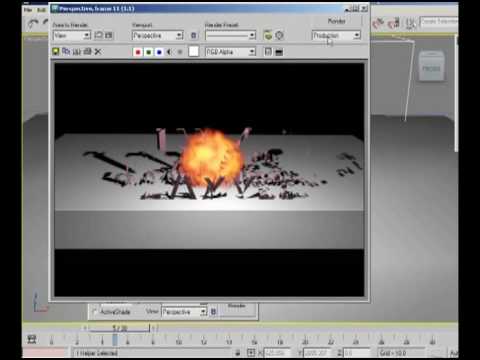Viewport: 480px width, 360px height.
Task: Click the Copy Image icon in render window
Action: [66, 52]
